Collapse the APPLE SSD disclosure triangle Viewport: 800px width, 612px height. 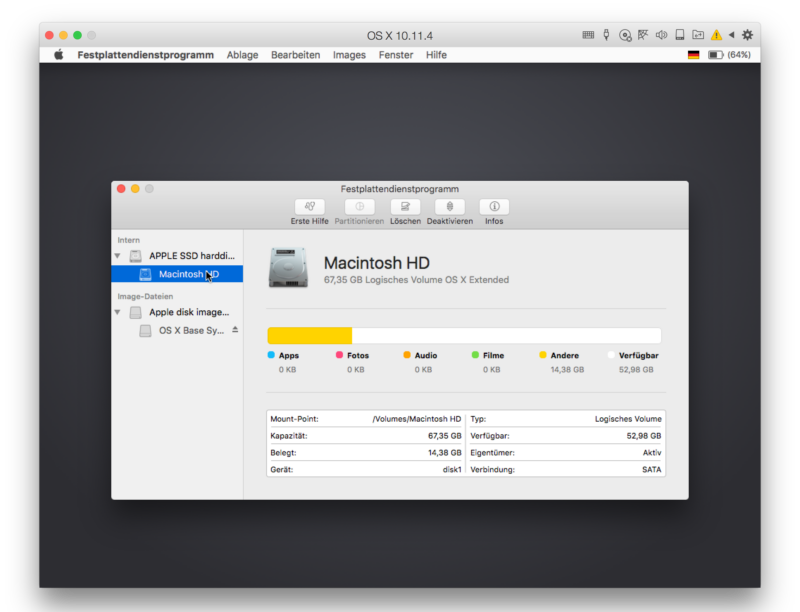tap(117, 256)
